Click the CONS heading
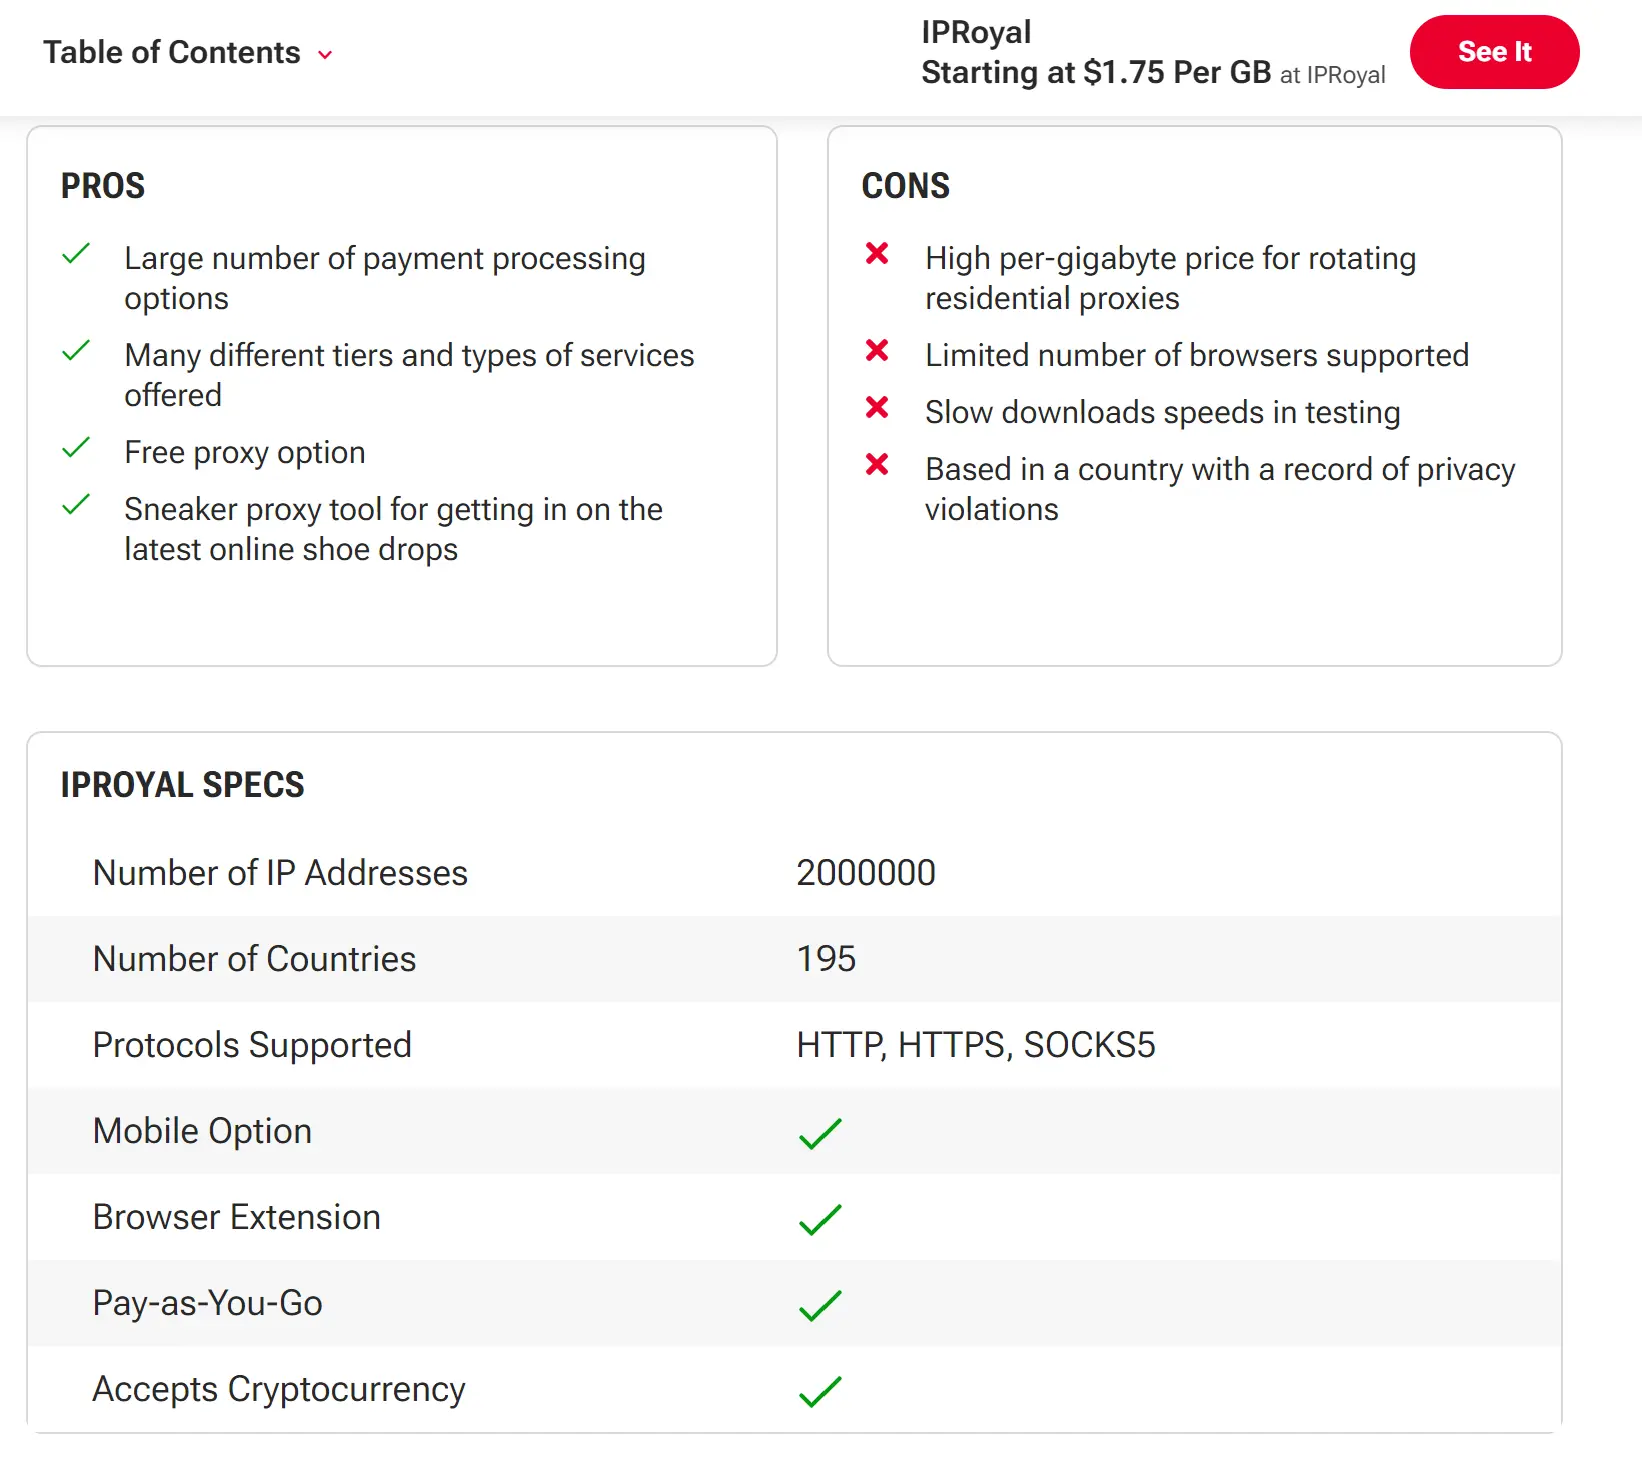The height and width of the screenshot is (1458, 1642). (906, 186)
